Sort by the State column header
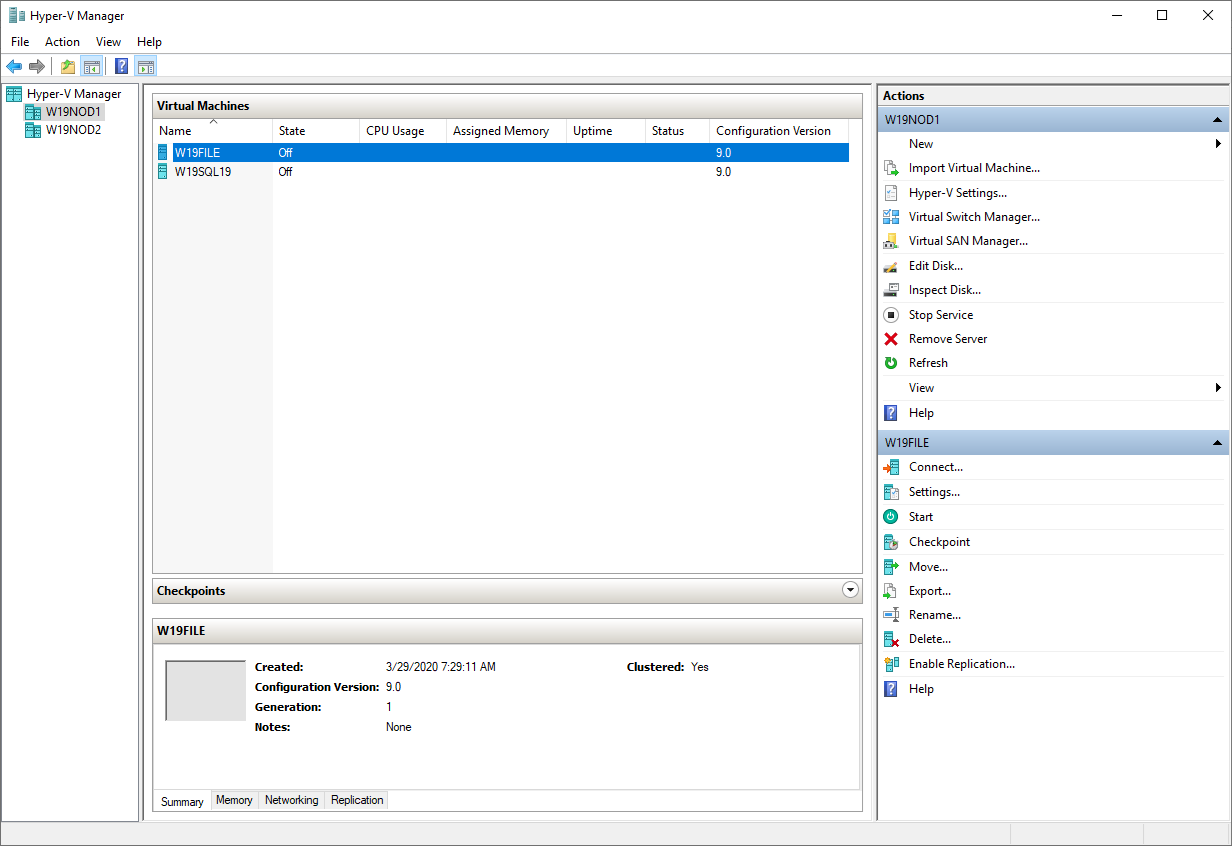 (316, 131)
